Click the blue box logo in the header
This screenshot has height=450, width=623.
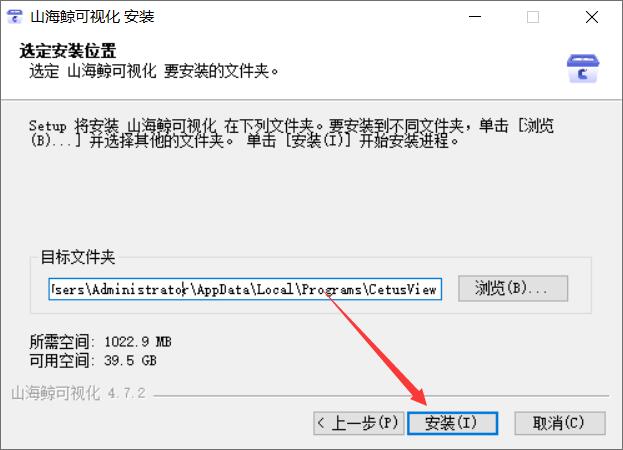(x=583, y=69)
